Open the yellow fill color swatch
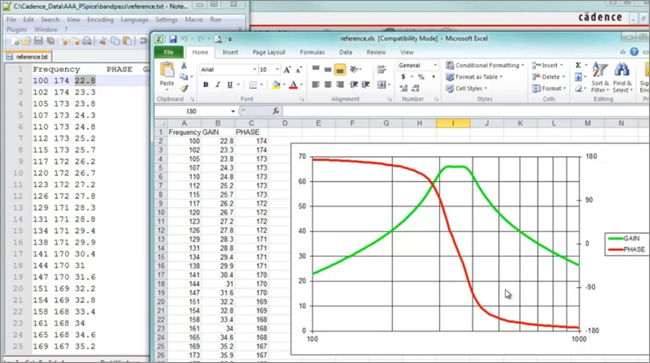This screenshot has width=650, height=363. 276,85
